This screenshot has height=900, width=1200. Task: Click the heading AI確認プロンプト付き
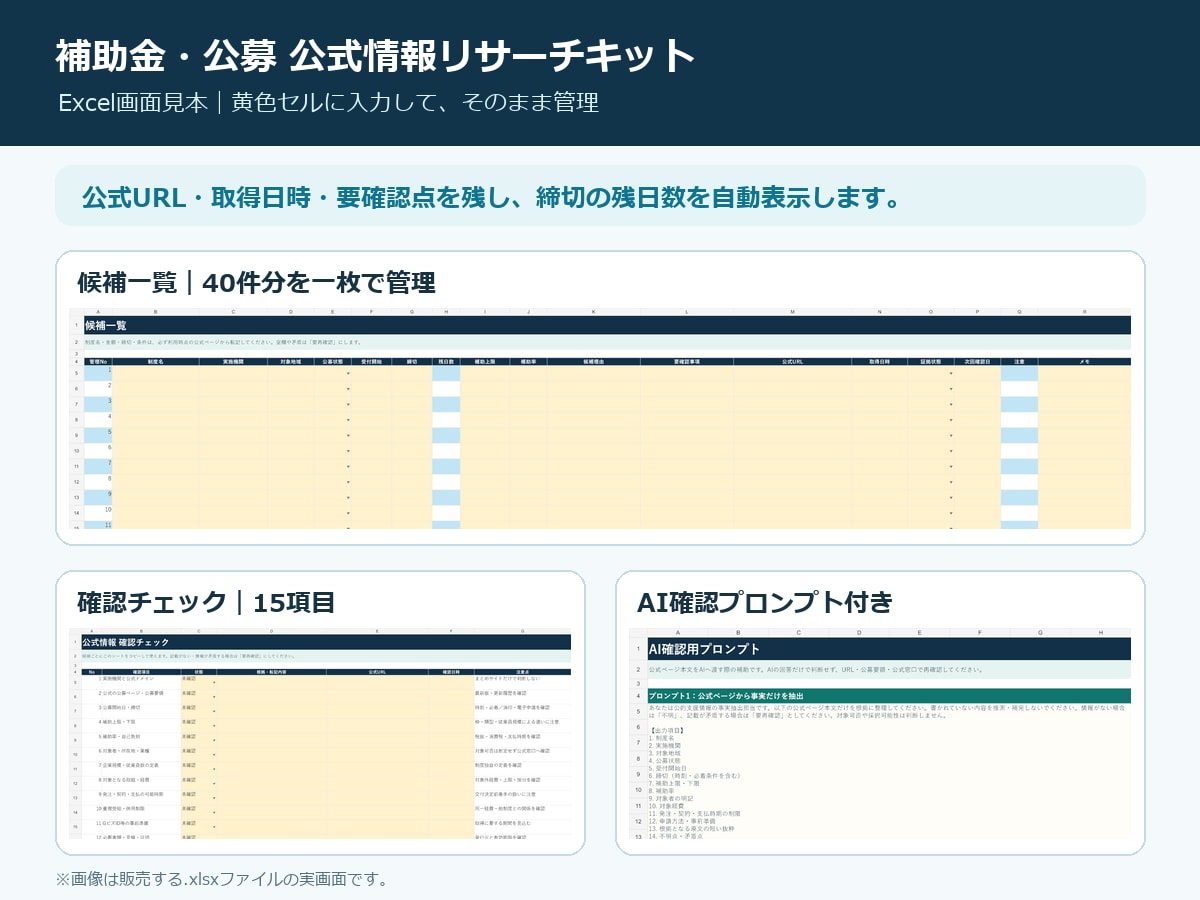[764, 602]
